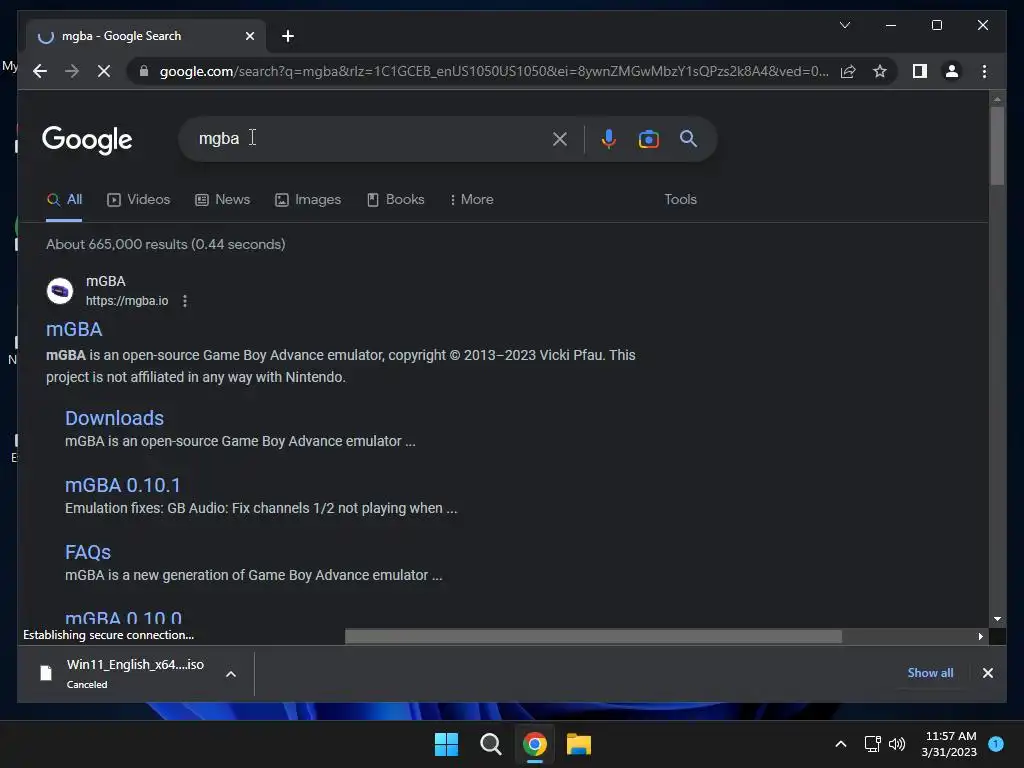Image resolution: width=1024 pixels, height=768 pixels.
Task: Open Windows Start menu
Action: point(447,744)
